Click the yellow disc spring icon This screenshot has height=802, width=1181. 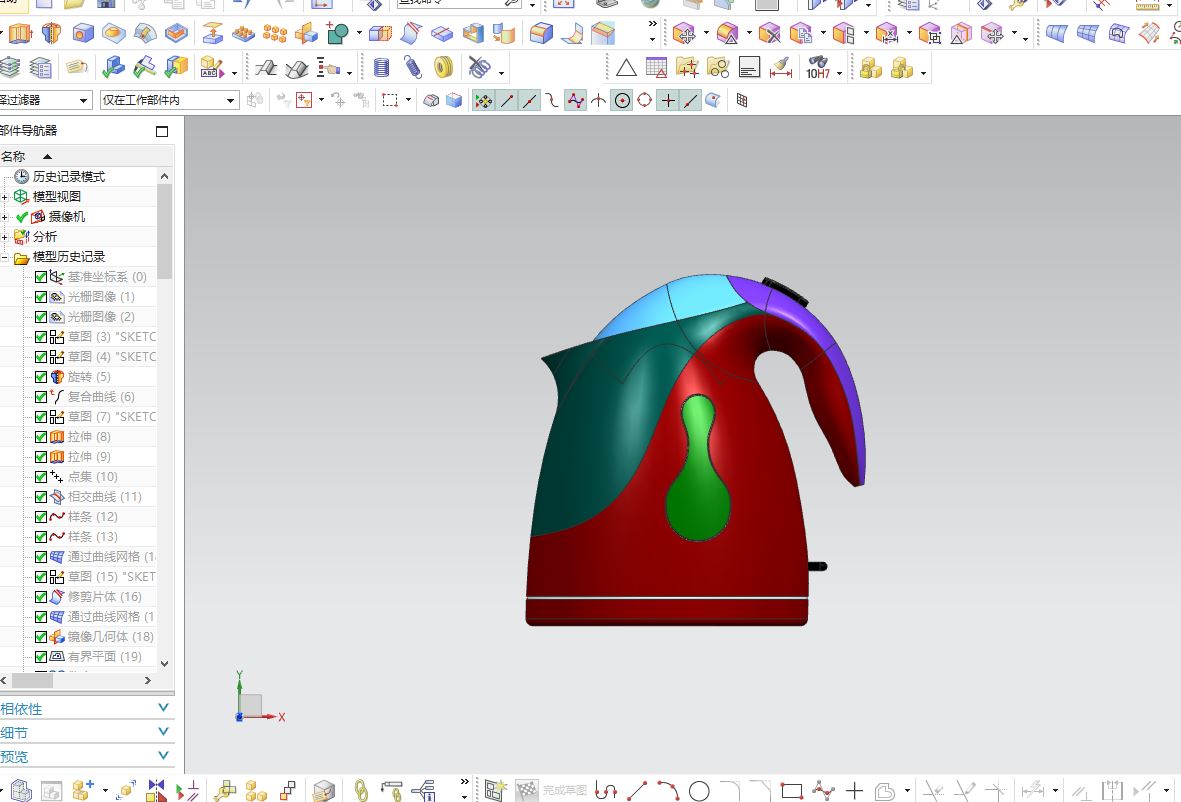[444, 69]
